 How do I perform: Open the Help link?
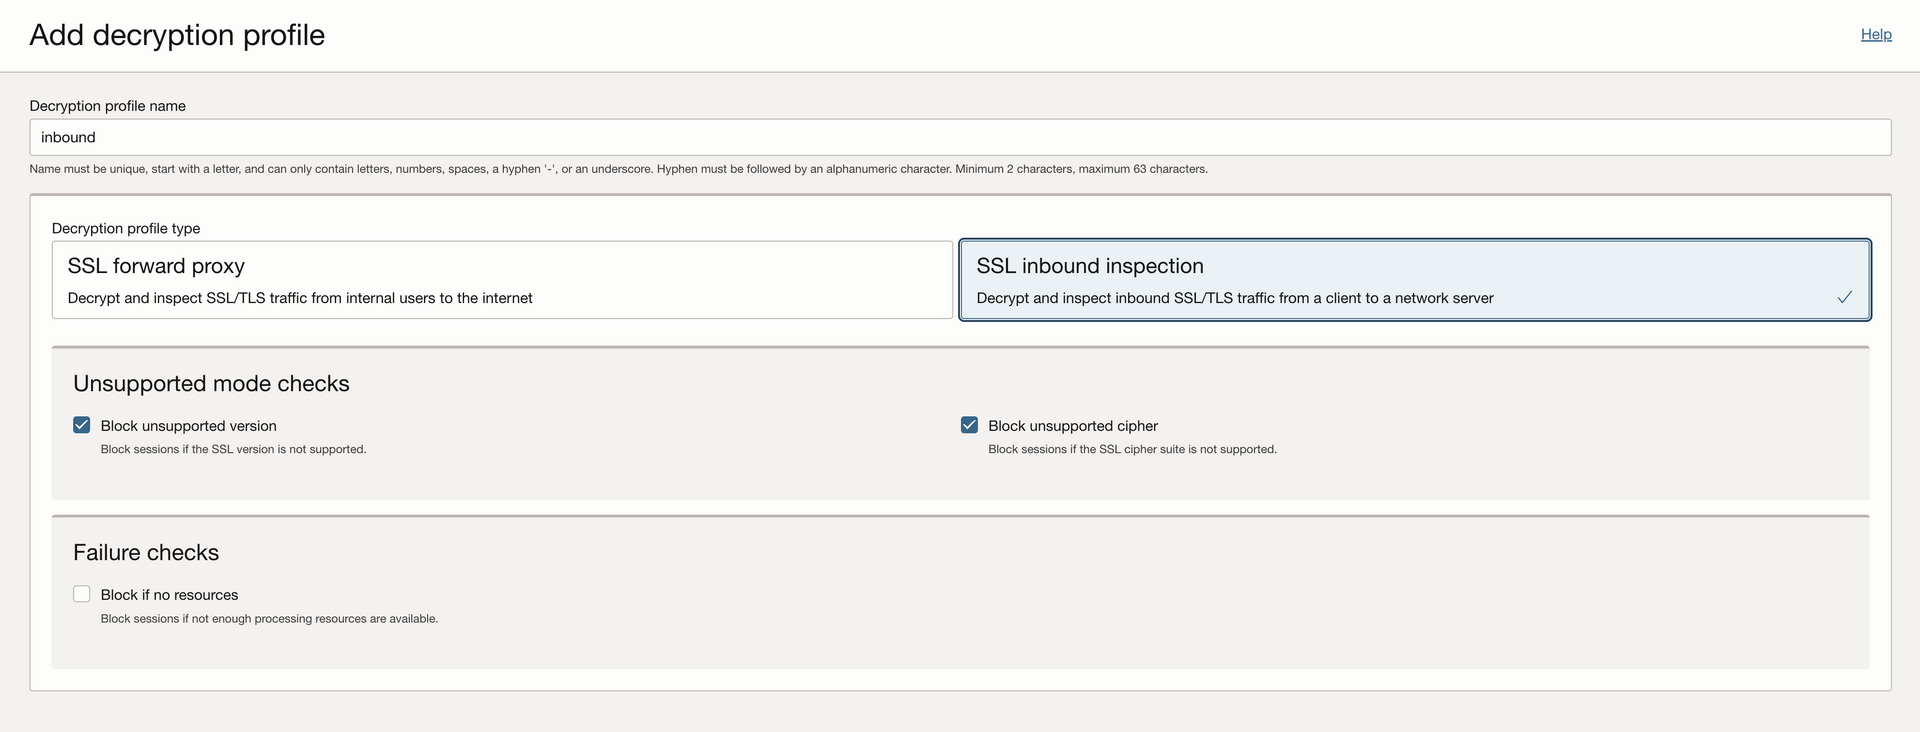(x=1875, y=34)
